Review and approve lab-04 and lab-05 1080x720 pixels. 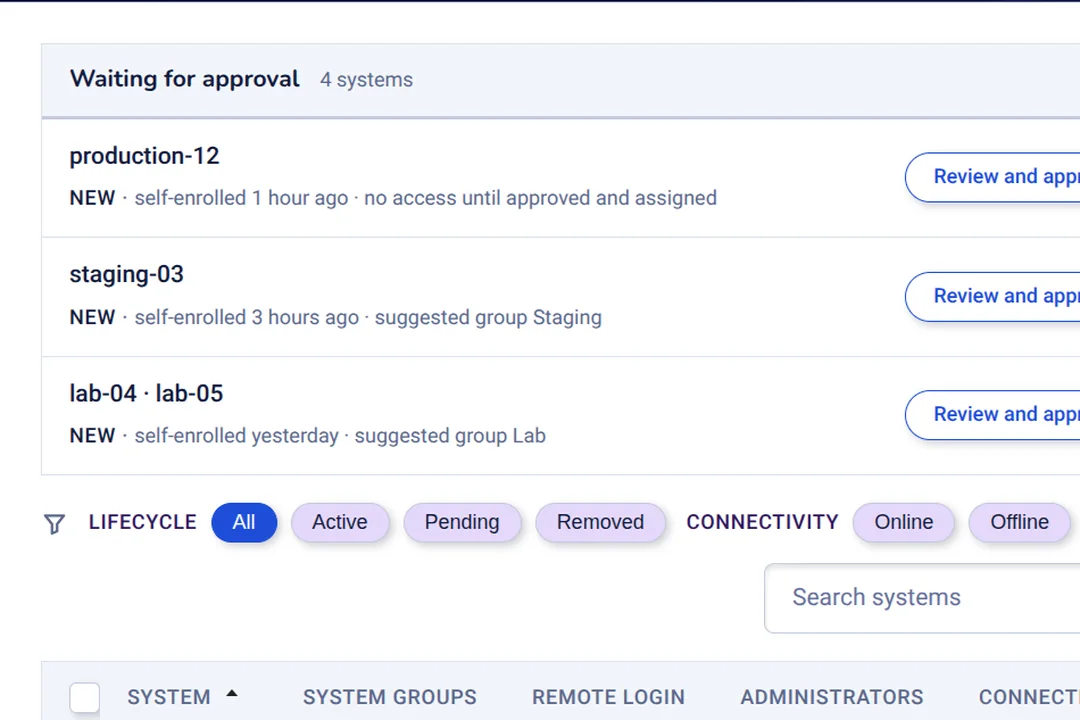pyautogui.click(x=993, y=415)
